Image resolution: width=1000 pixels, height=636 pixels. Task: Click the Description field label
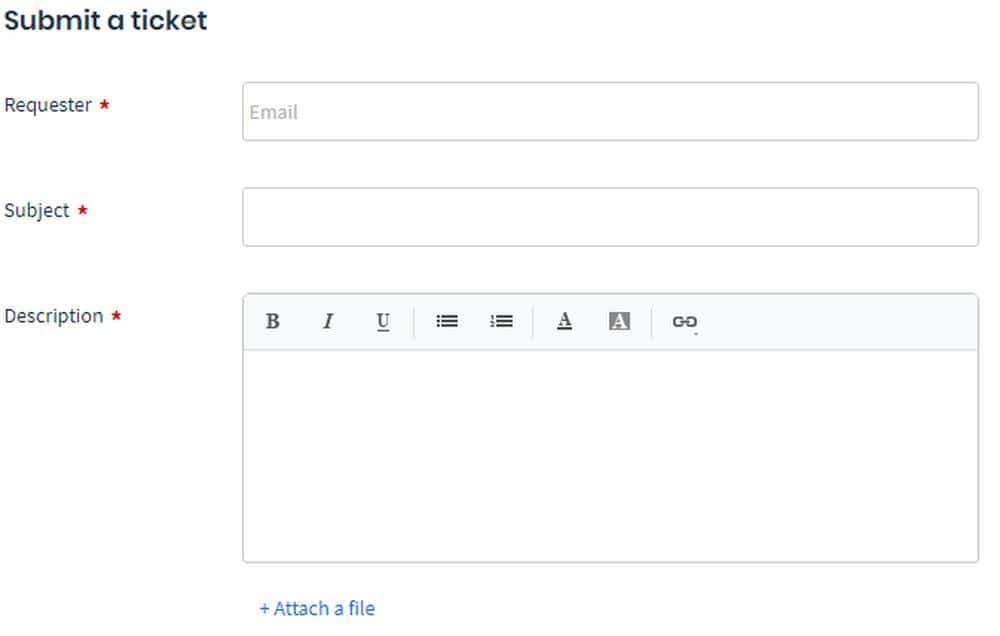54,316
